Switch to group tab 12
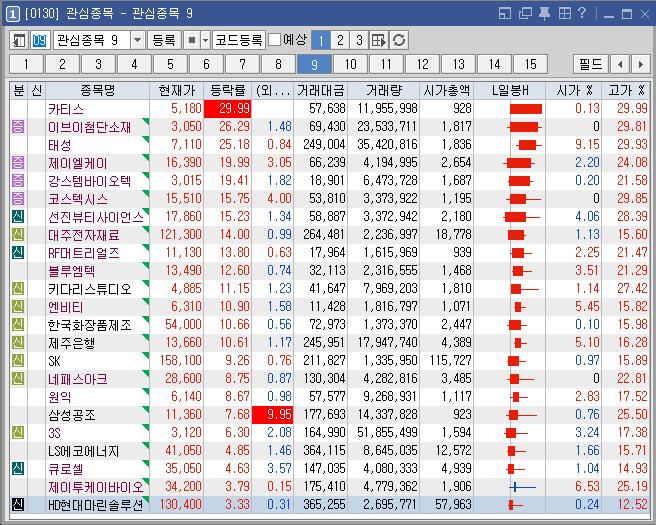 (x=423, y=64)
